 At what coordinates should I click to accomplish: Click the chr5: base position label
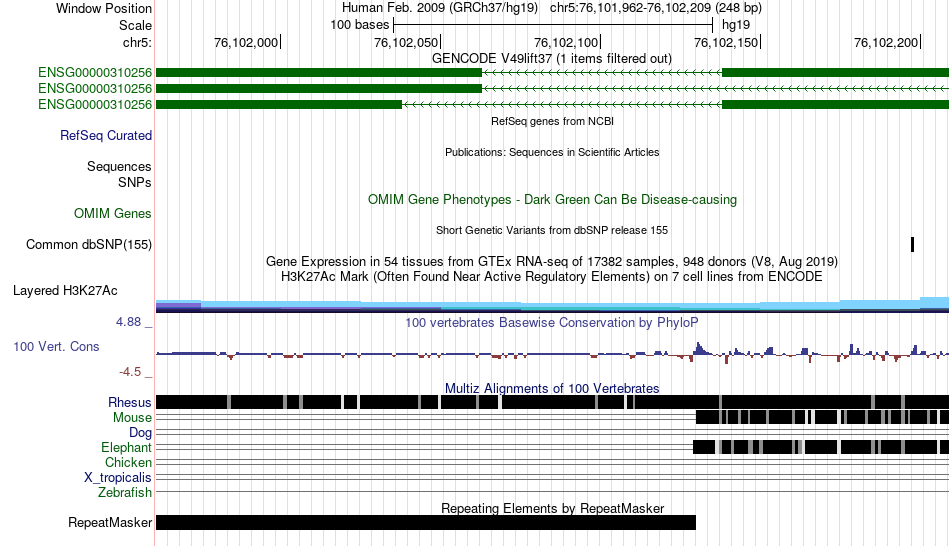(x=137, y=42)
